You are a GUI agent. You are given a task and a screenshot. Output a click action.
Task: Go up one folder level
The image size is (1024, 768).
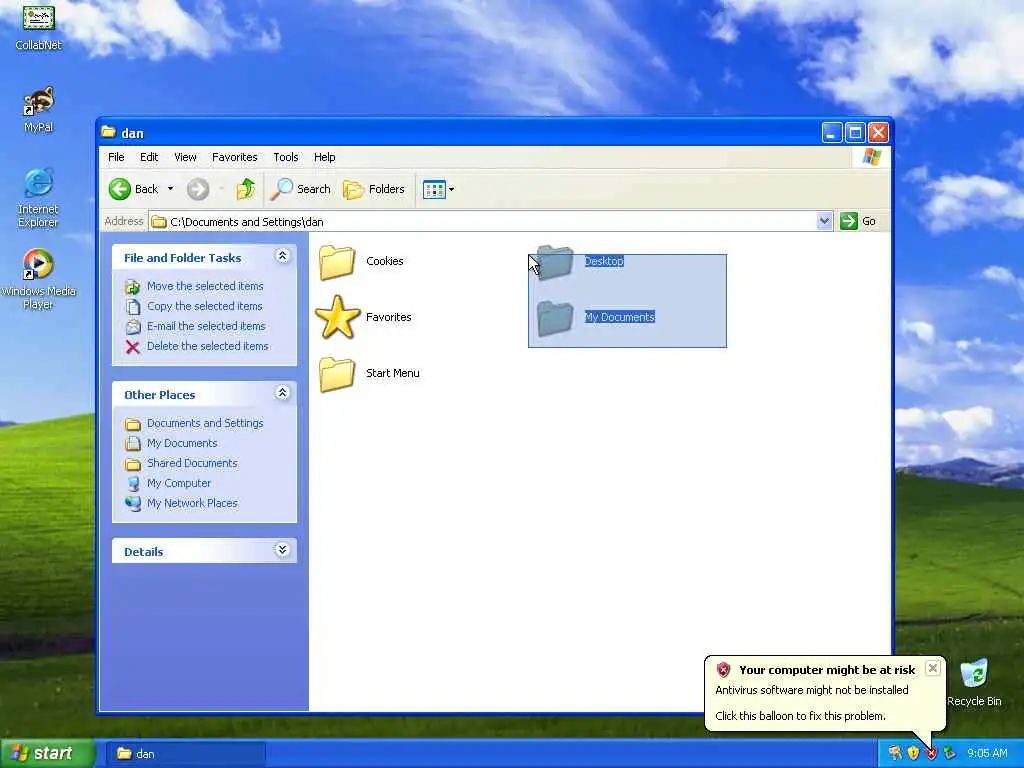246,189
